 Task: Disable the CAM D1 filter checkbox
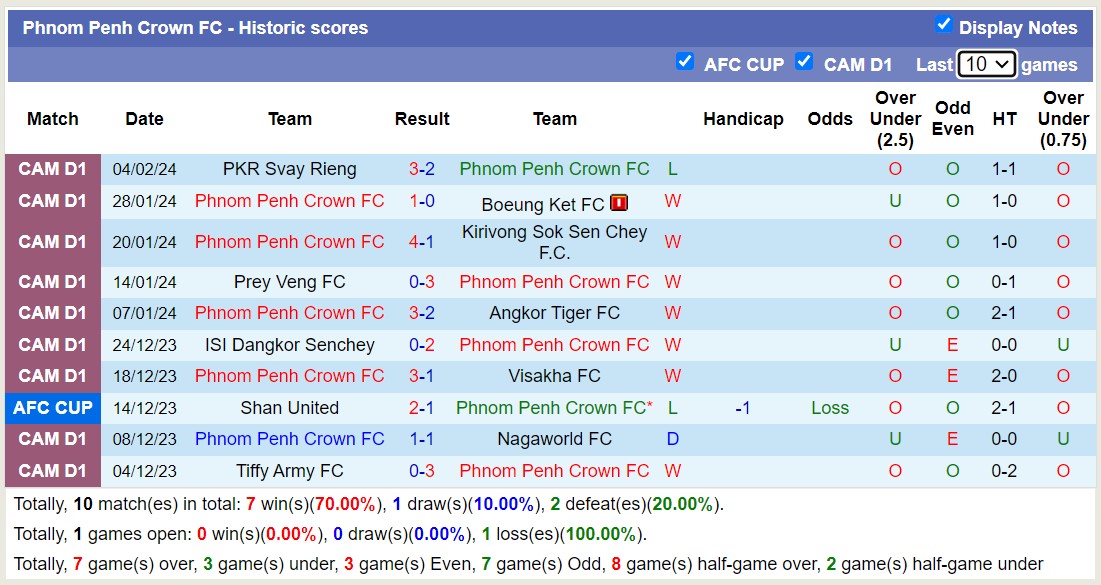(804, 61)
